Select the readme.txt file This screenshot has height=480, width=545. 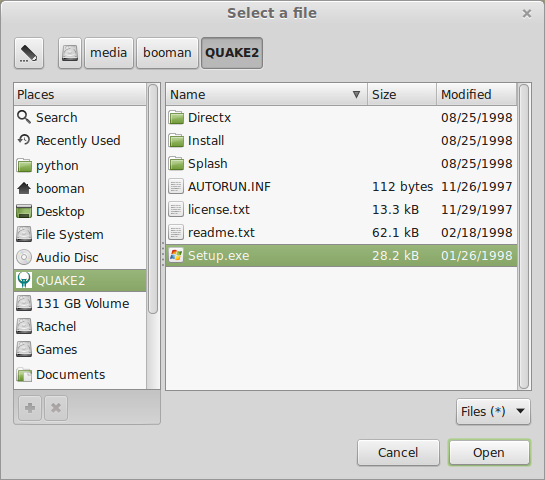click(x=342, y=232)
